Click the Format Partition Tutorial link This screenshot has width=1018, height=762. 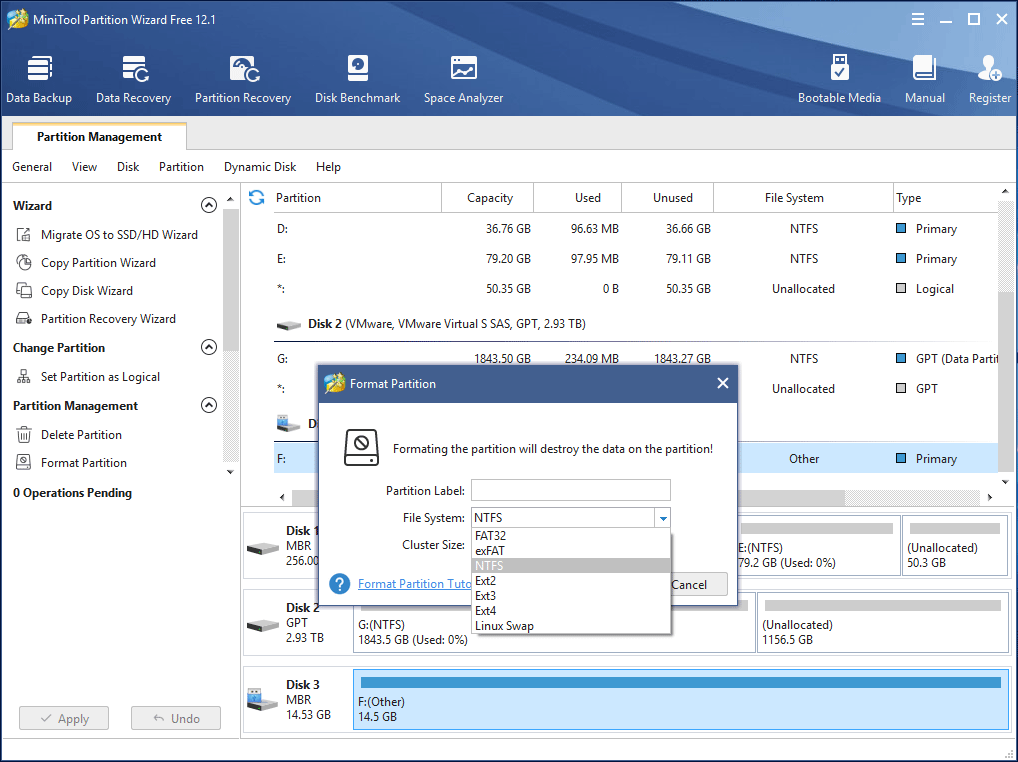pyautogui.click(x=414, y=584)
